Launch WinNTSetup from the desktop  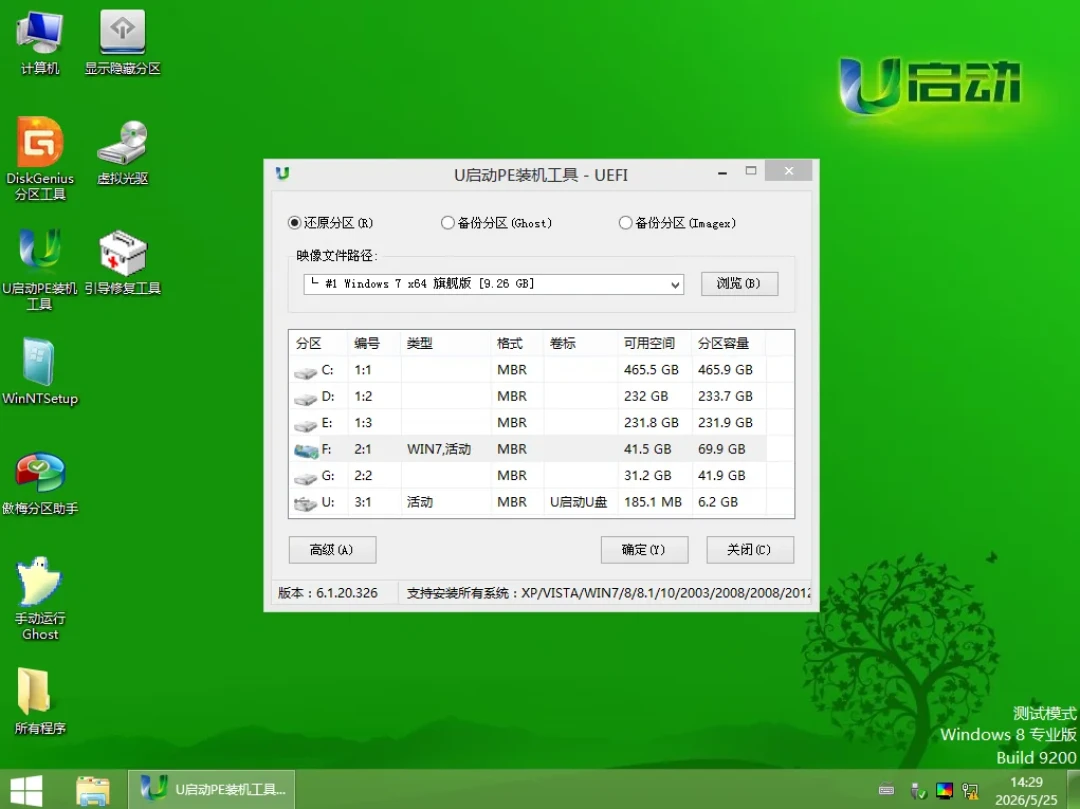click(x=40, y=372)
